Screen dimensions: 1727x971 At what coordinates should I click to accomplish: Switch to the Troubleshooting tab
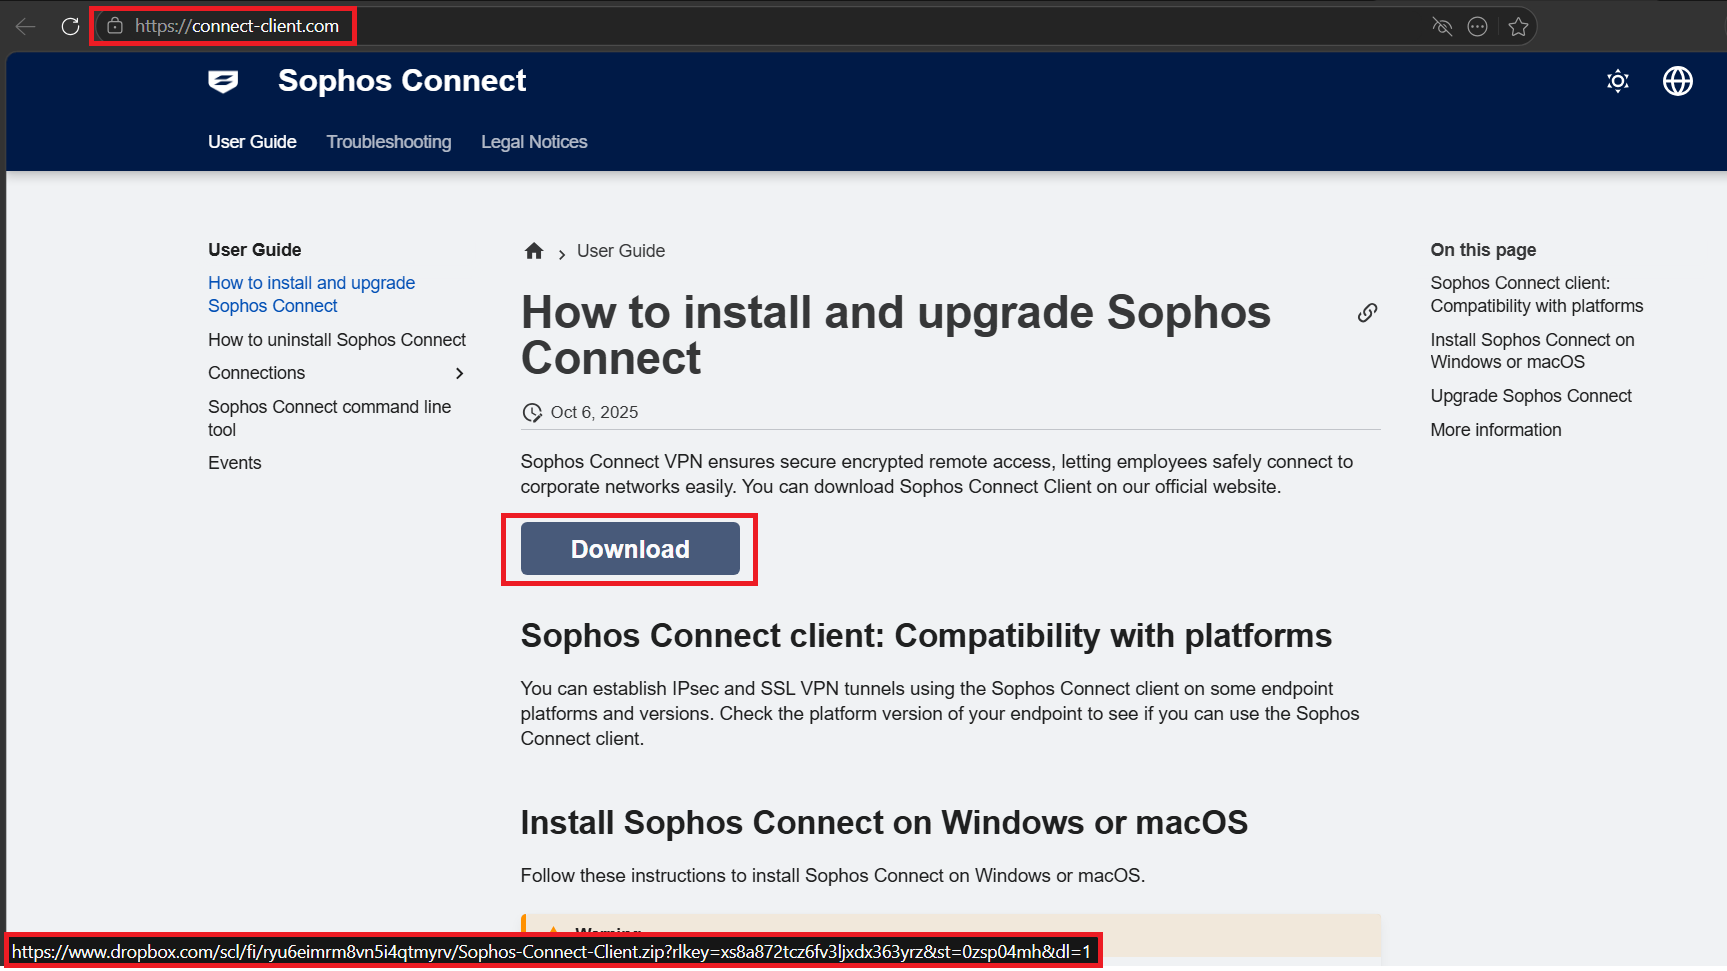pos(389,142)
